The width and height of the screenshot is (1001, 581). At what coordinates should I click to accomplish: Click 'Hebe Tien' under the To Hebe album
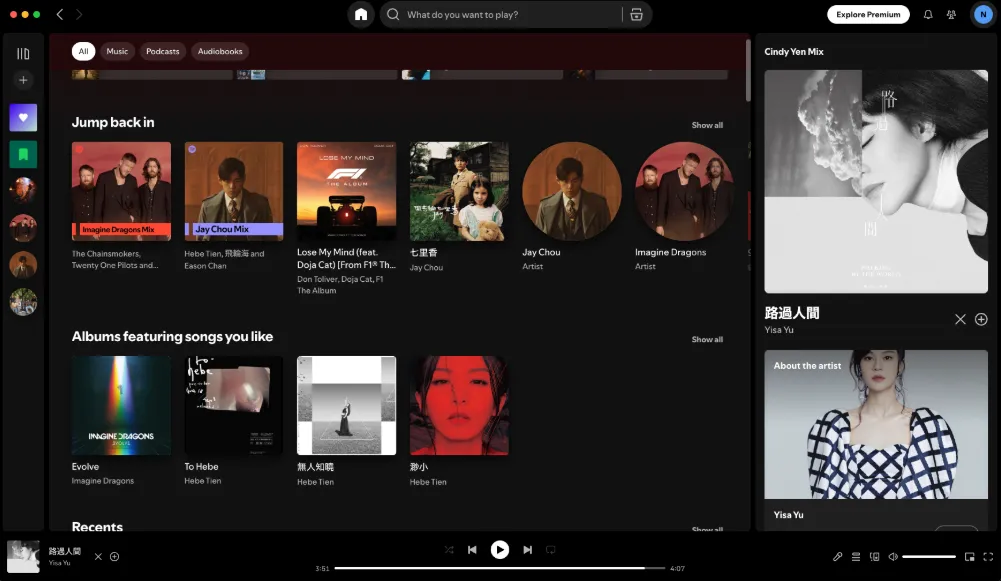(x=203, y=481)
